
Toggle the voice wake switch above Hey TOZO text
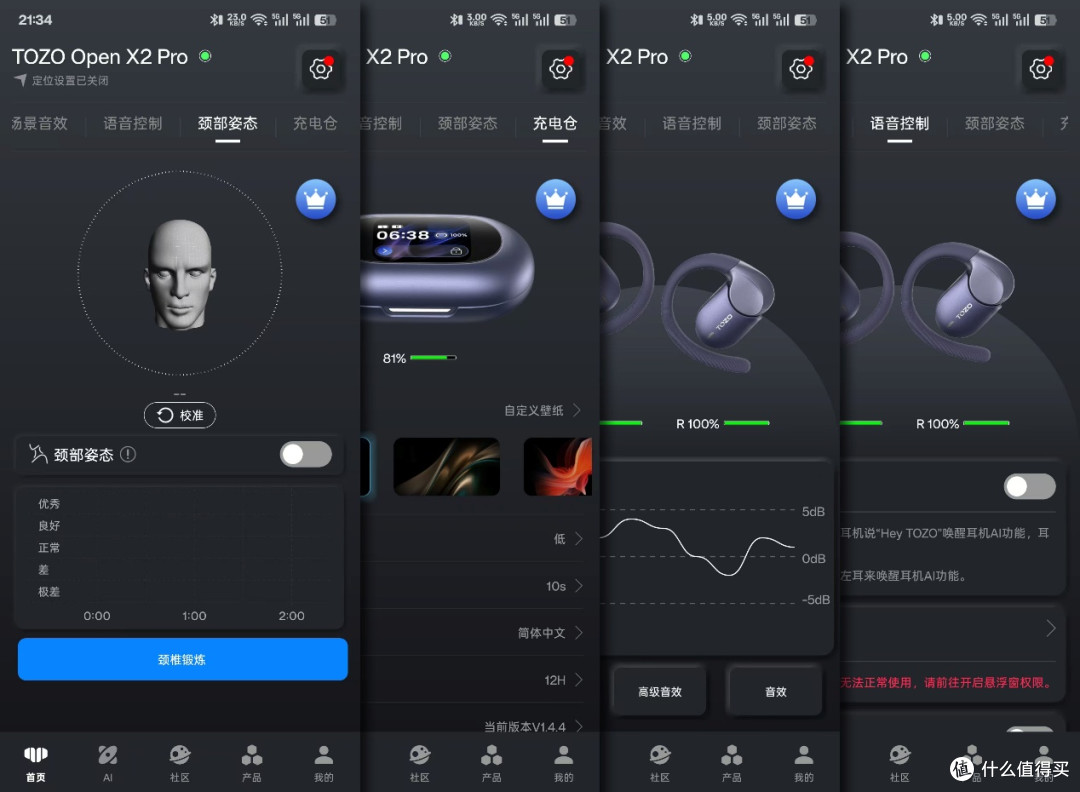(1030, 486)
